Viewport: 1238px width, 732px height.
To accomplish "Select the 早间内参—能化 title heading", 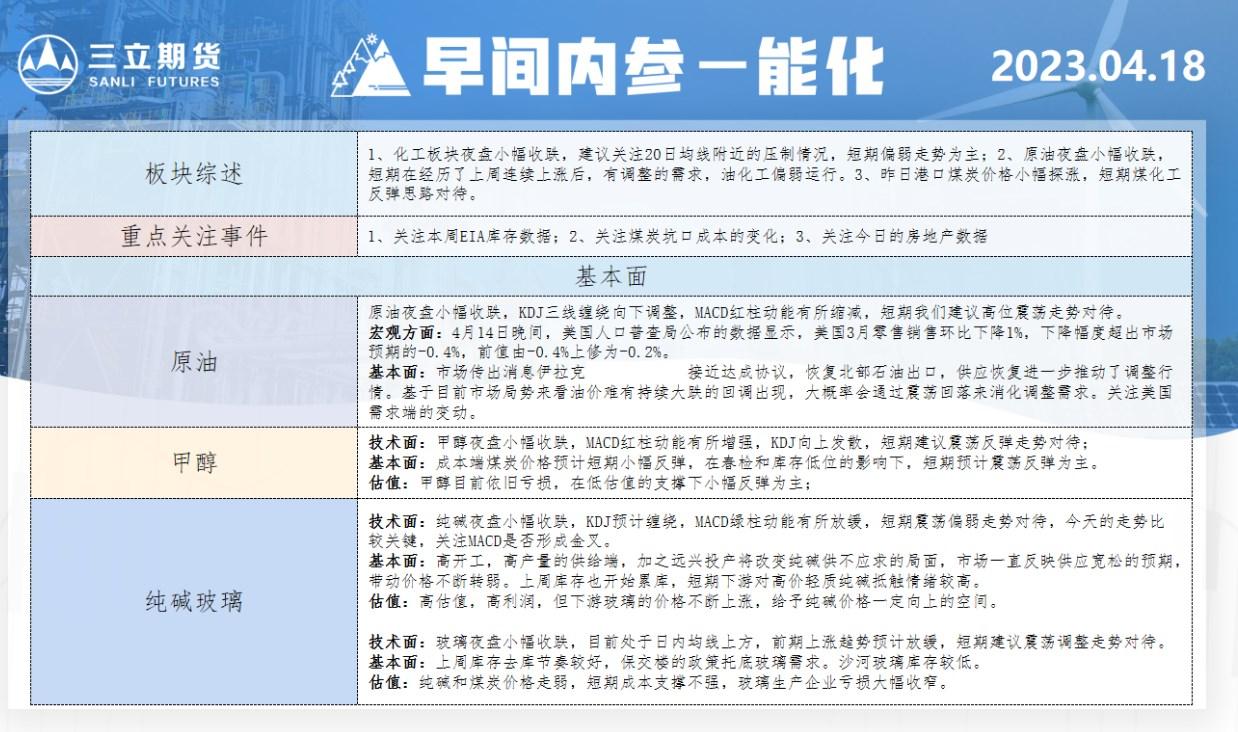I will click(x=652, y=68).
